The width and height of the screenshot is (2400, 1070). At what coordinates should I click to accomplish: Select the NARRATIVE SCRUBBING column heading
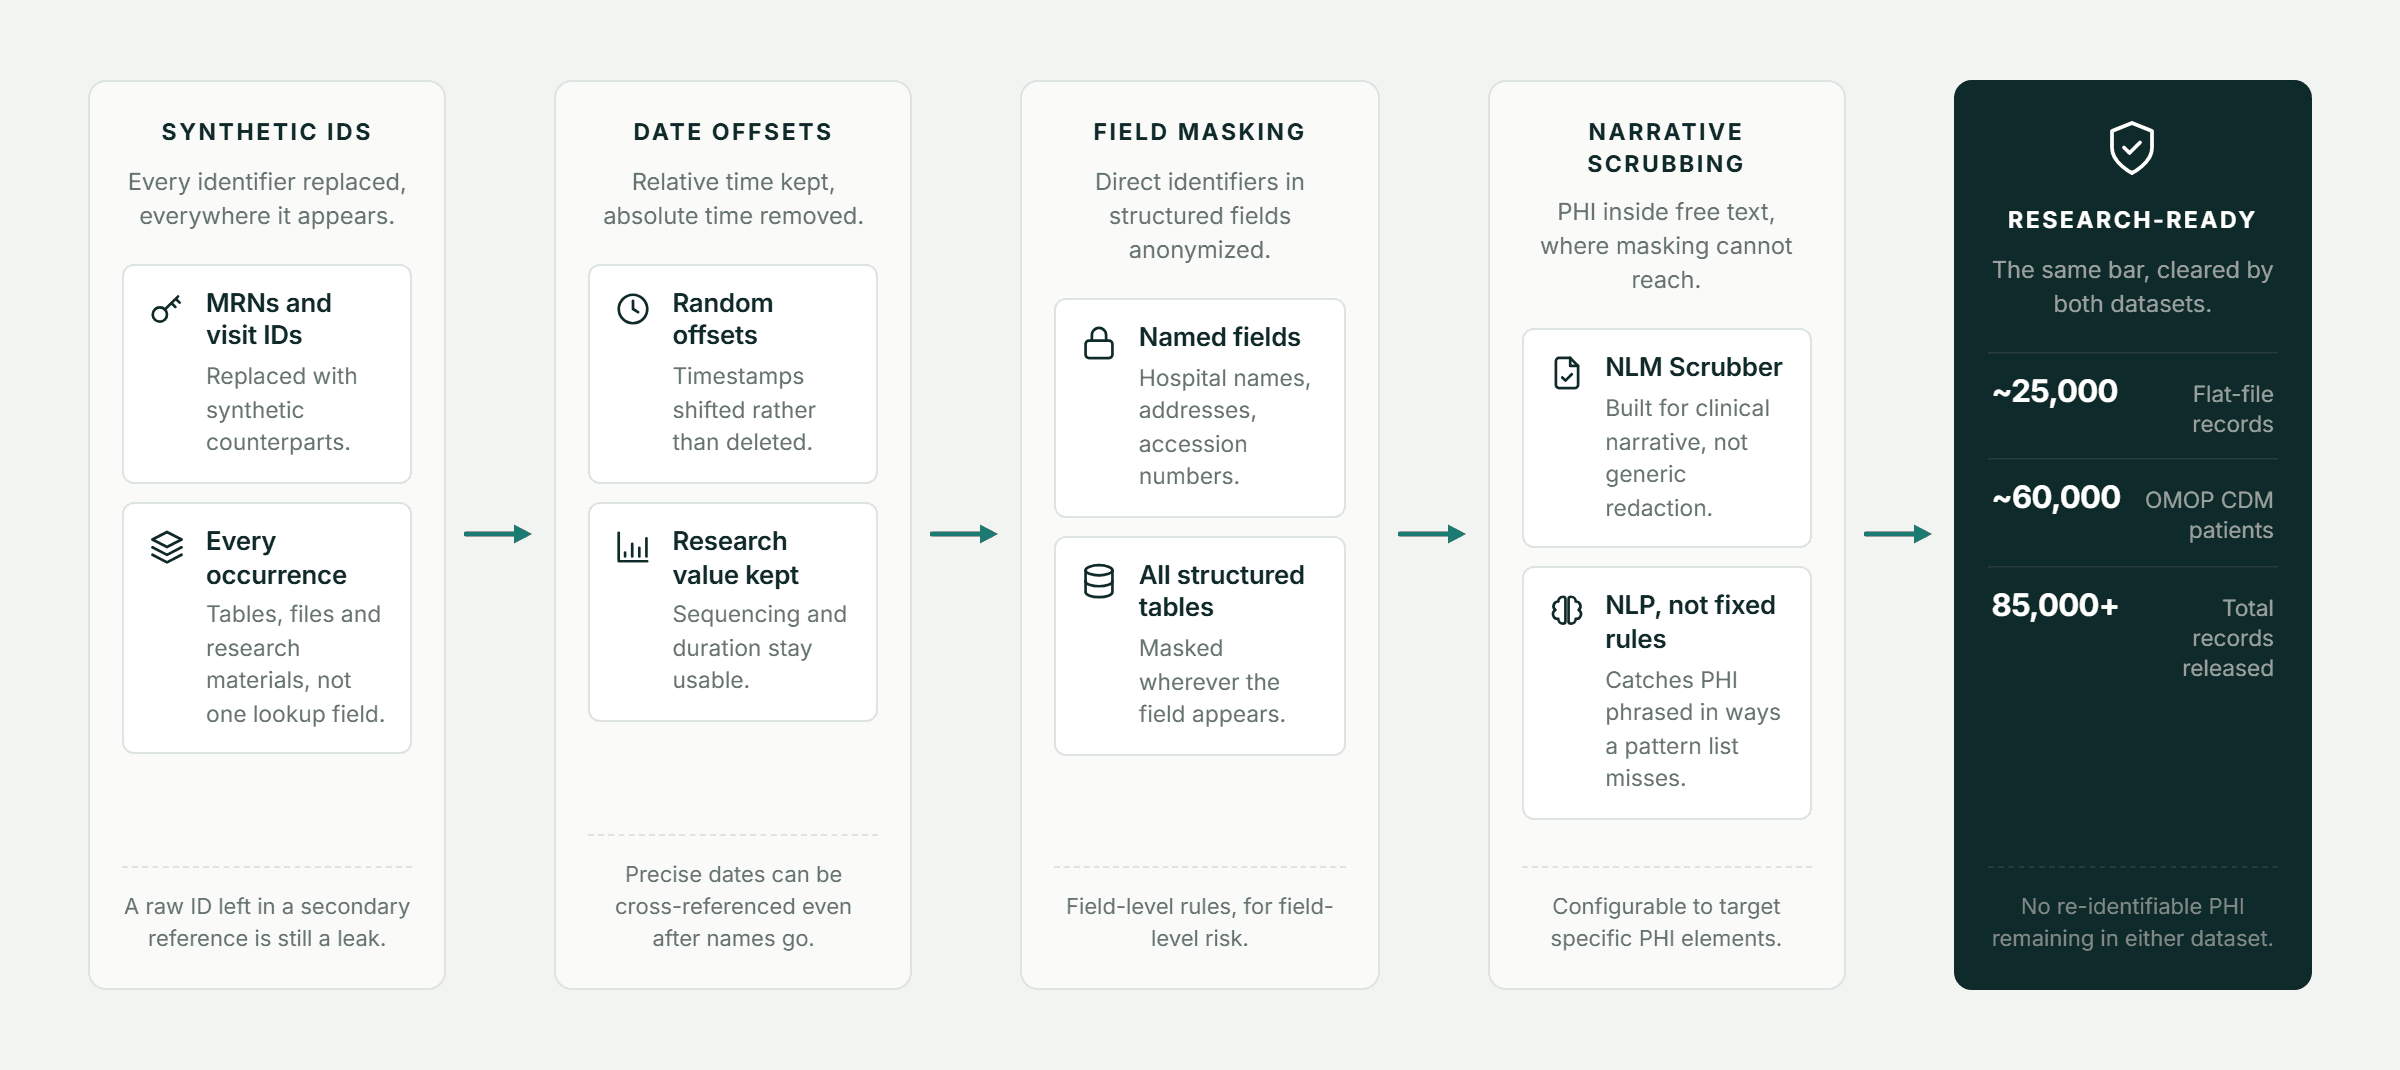(x=1666, y=148)
